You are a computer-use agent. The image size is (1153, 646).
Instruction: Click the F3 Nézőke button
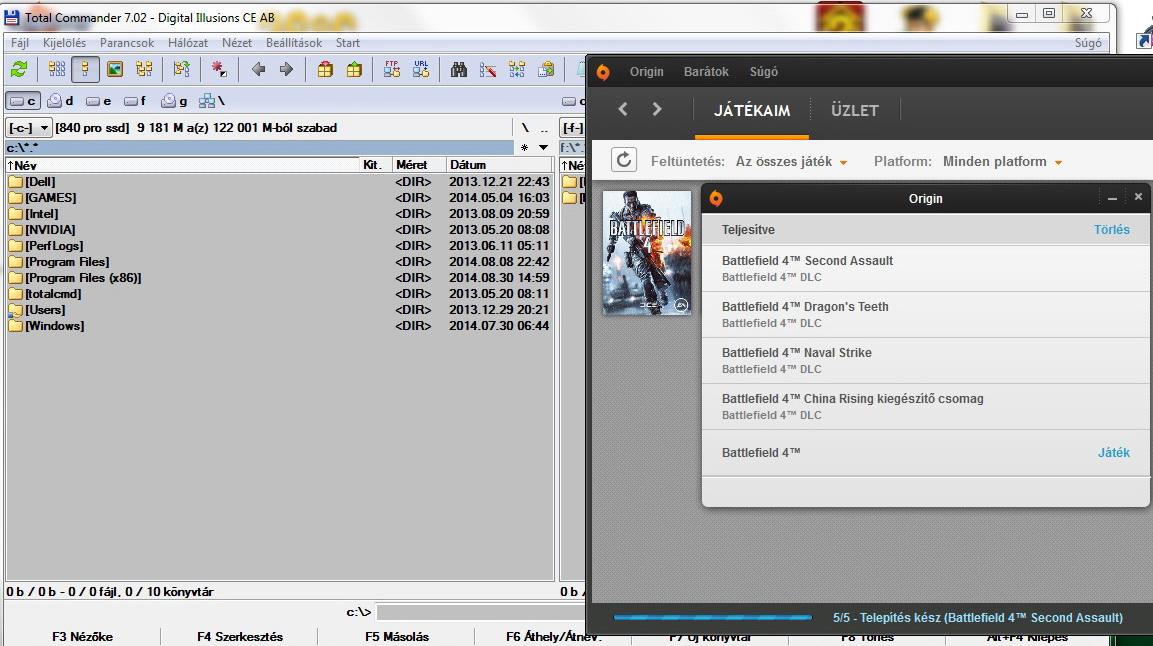(82, 636)
